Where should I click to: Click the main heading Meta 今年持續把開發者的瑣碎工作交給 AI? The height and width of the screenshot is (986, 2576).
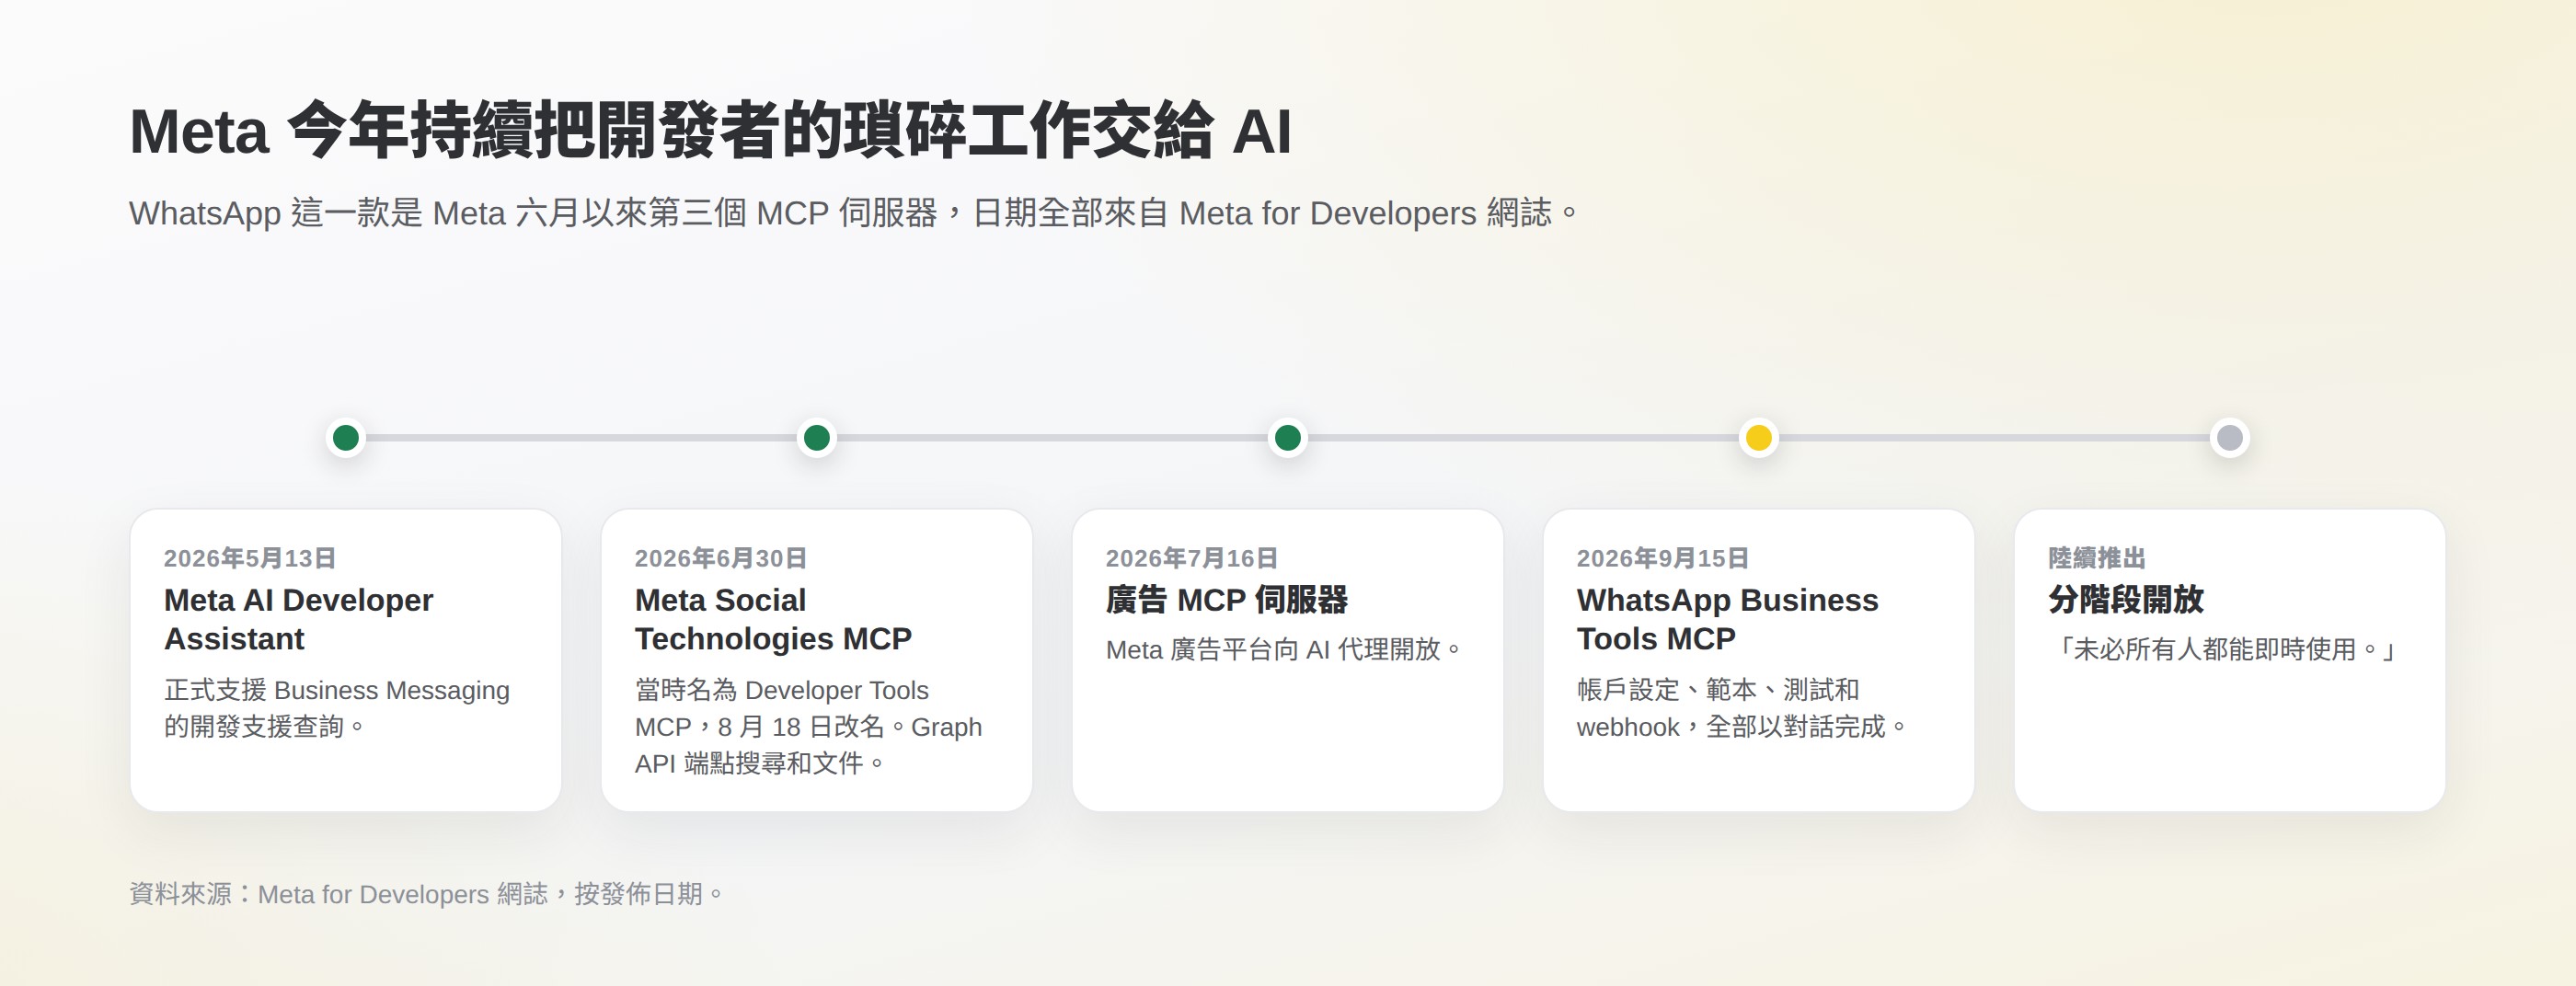pyautogui.click(x=711, y=131)
